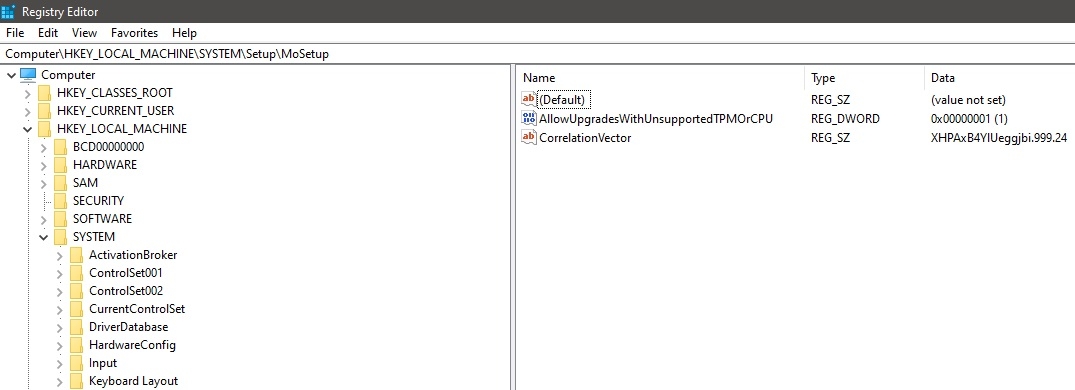
Task: Collapse SYSTEM key chevron
Action: [43, 237]
